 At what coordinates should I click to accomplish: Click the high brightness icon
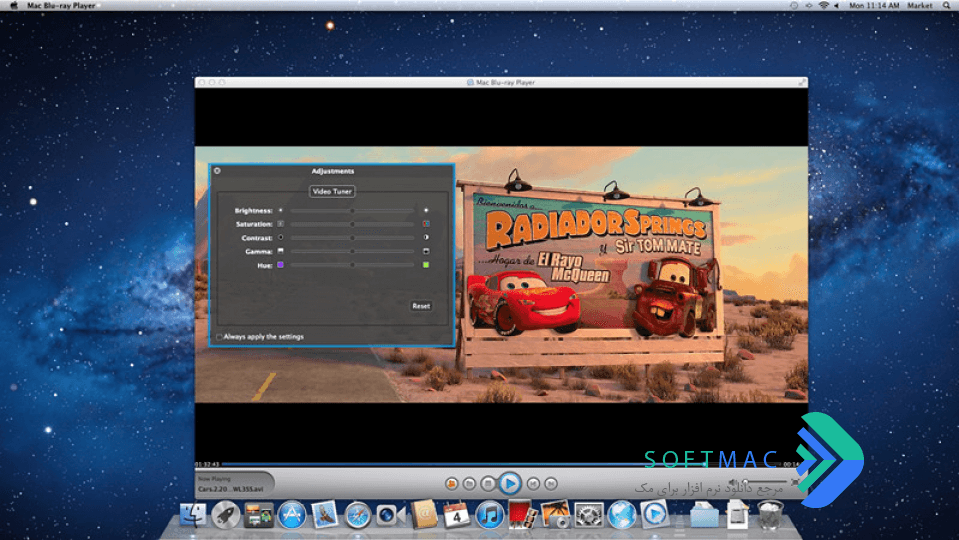(426, 210)
